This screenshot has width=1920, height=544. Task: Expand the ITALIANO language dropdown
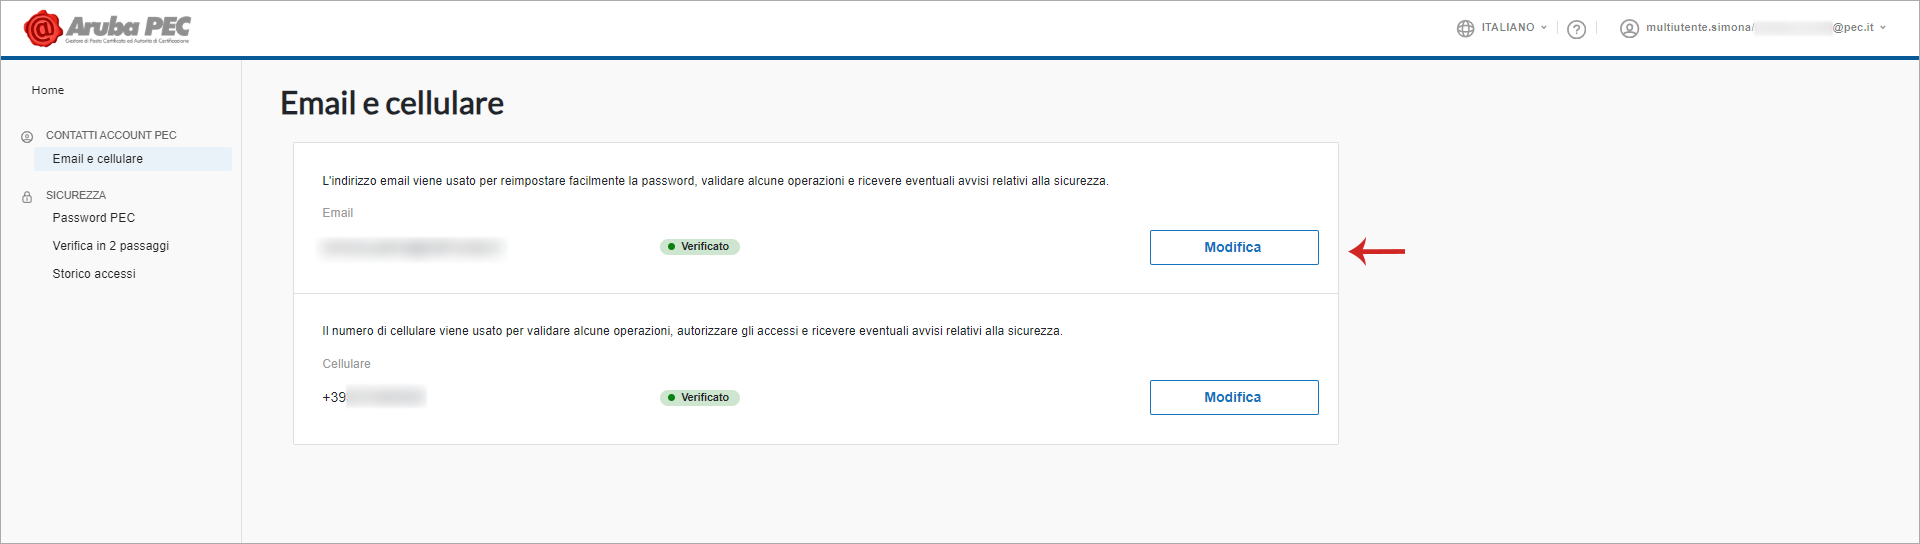pyautogui.click(x=1514, y=28)
